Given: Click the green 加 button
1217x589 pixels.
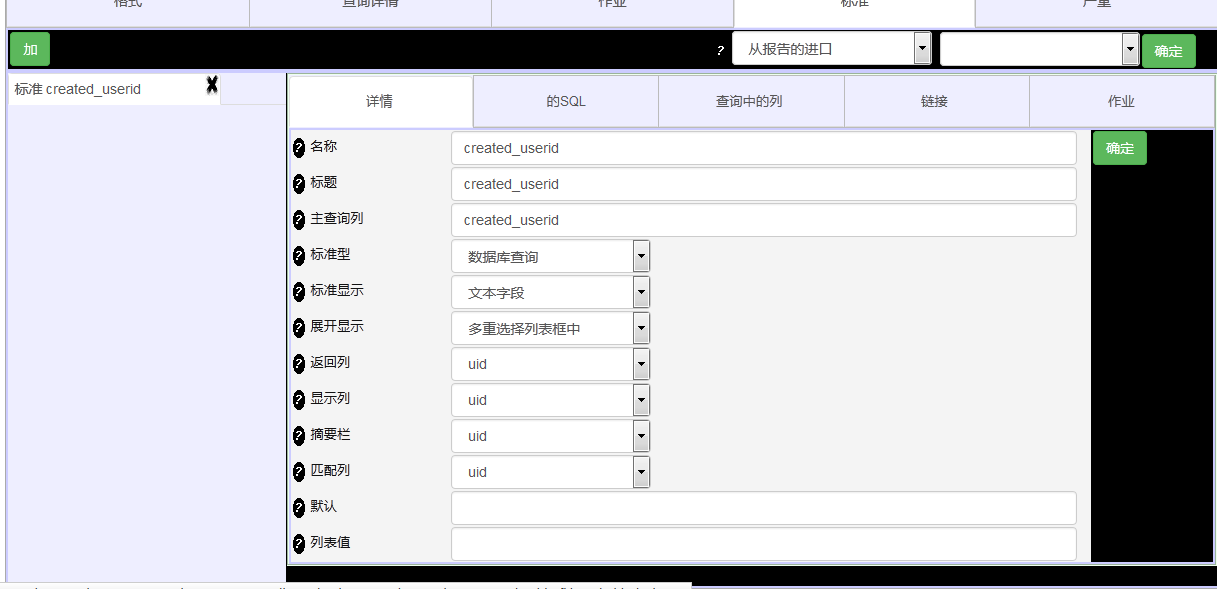Looking at the screenshot, I should (x=30, y=49).
